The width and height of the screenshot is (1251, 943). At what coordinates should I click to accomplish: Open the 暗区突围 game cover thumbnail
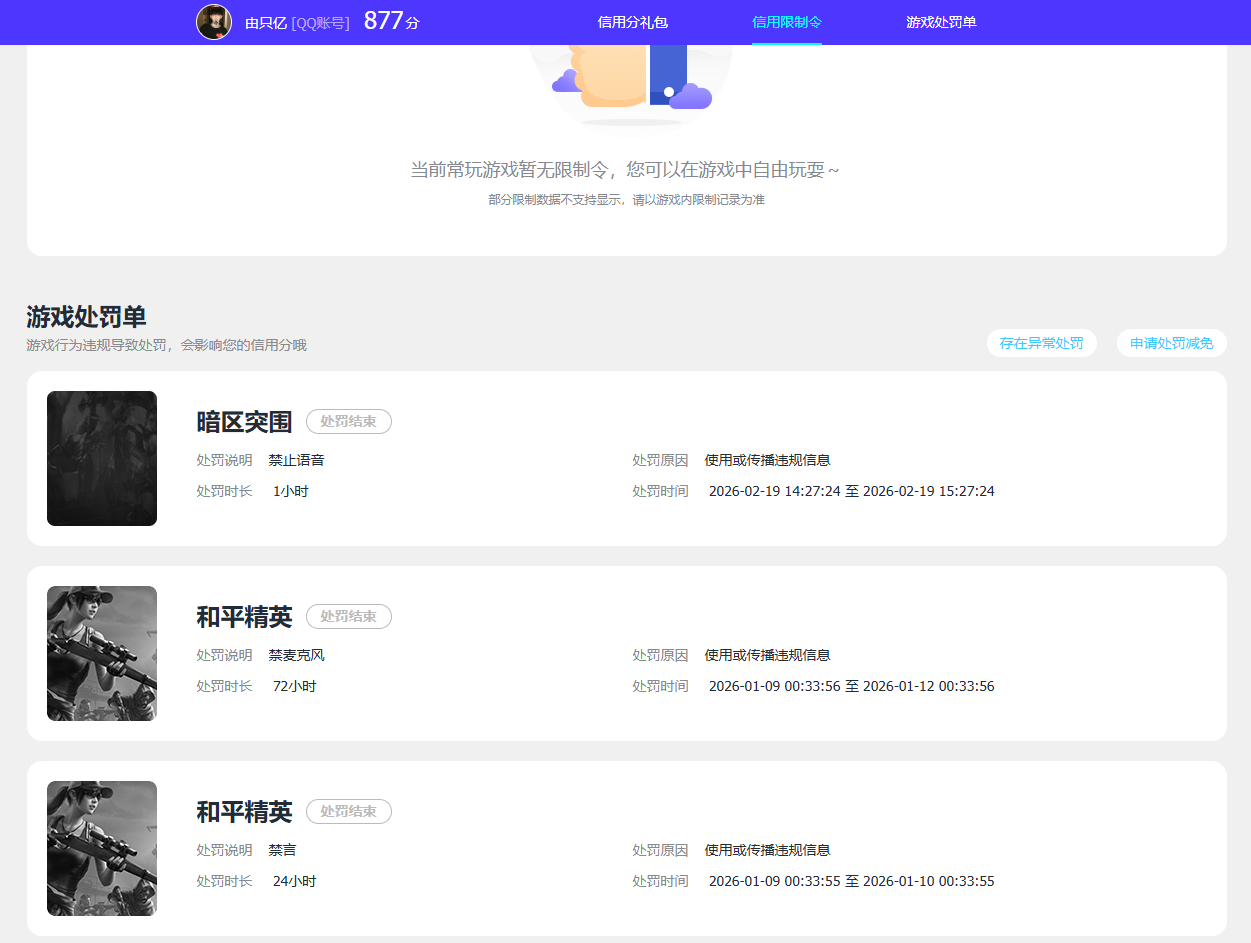point(102,458)
